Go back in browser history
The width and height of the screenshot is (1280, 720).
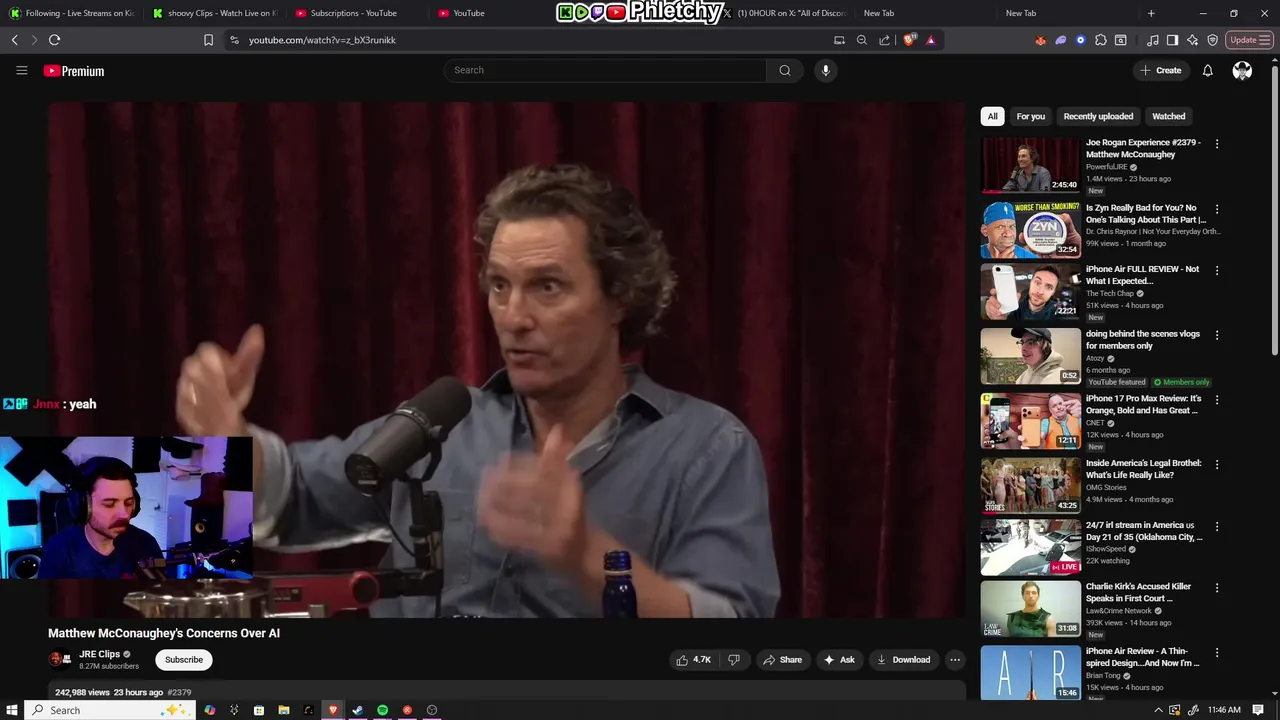tap(14, 40)
